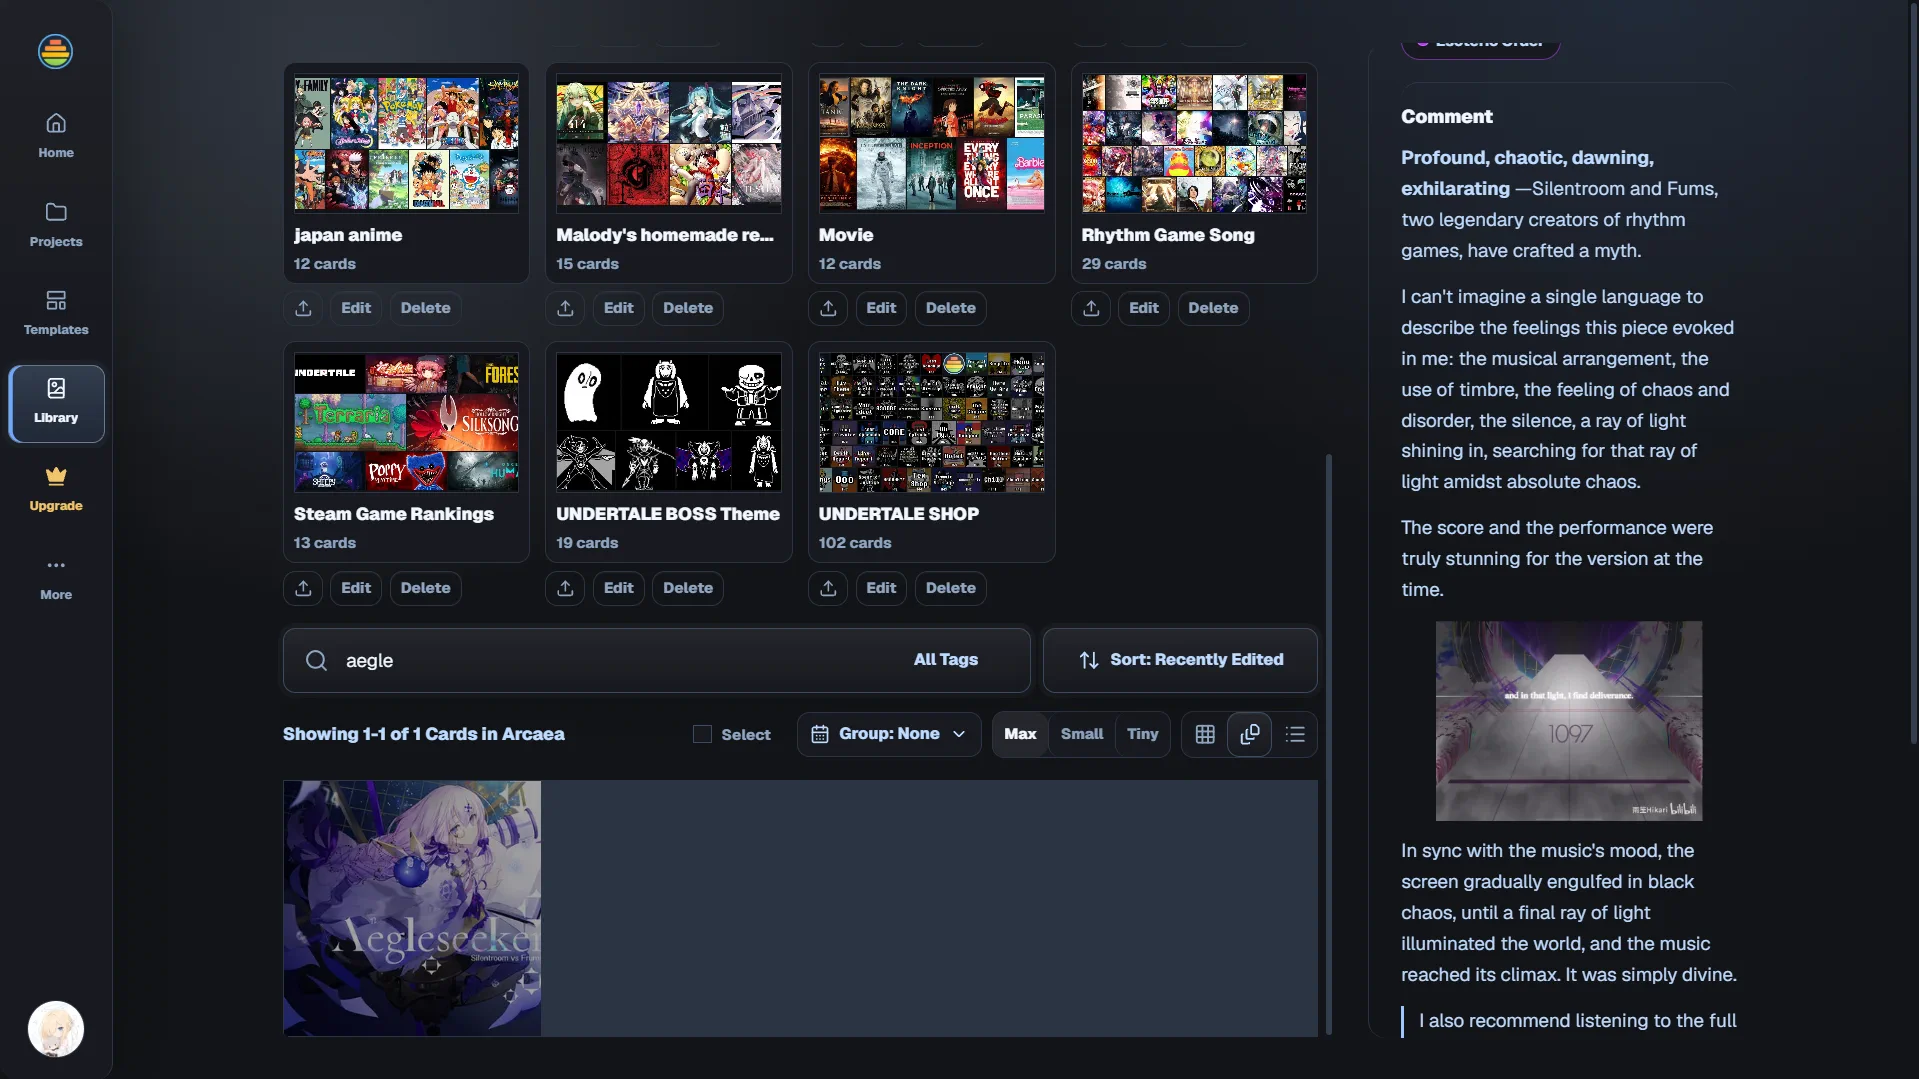Click the search field containing aegle
Image resolution: width=1919 pixels, height=1079 pixels.
coord(656,660)
